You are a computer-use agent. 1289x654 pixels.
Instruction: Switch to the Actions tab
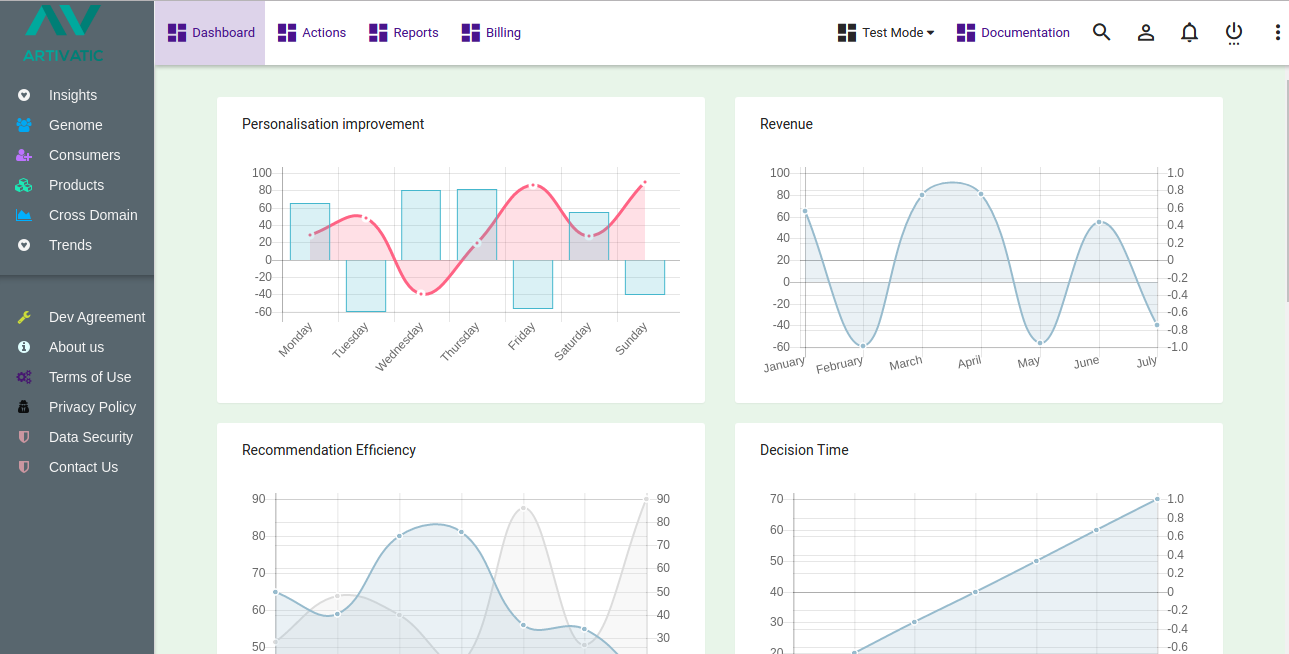(x=311, y=33)
